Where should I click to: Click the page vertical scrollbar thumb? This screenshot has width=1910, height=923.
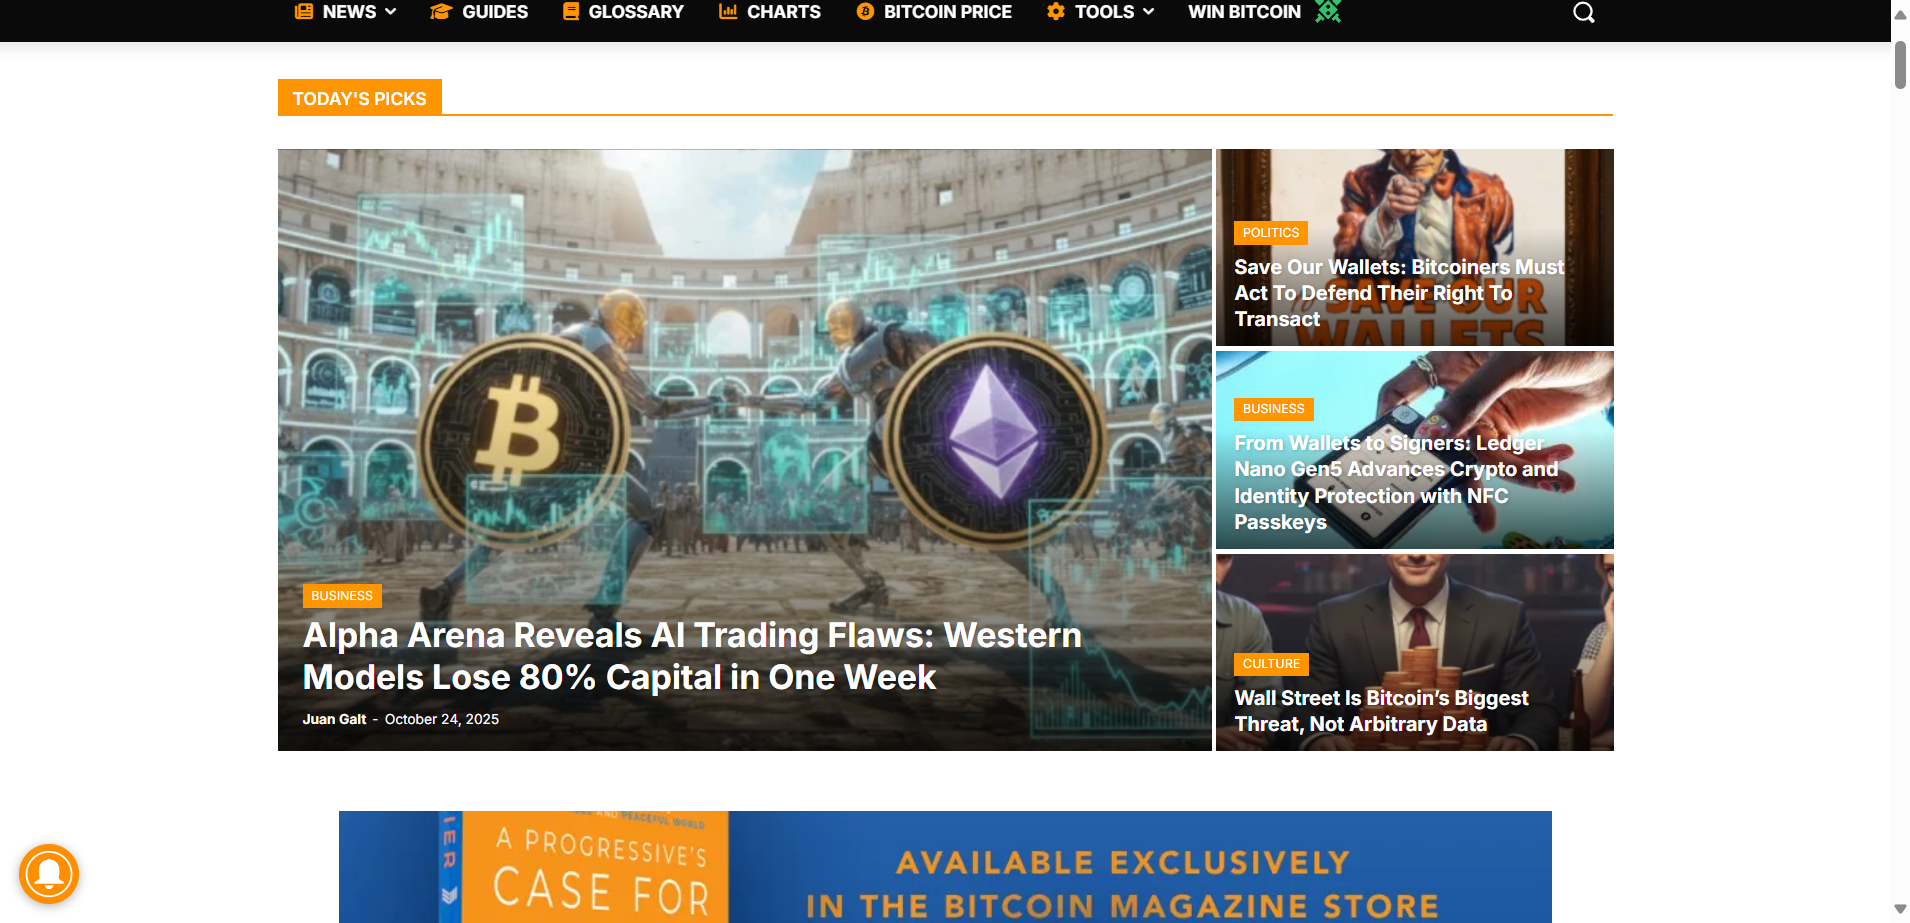[x=1900, y=65]
